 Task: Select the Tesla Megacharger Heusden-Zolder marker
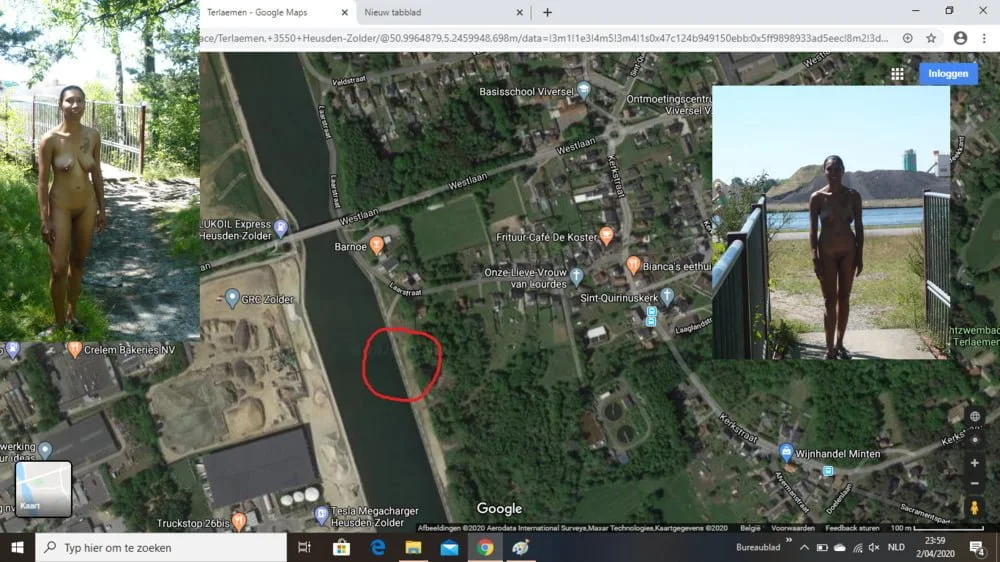pos(321,514)
